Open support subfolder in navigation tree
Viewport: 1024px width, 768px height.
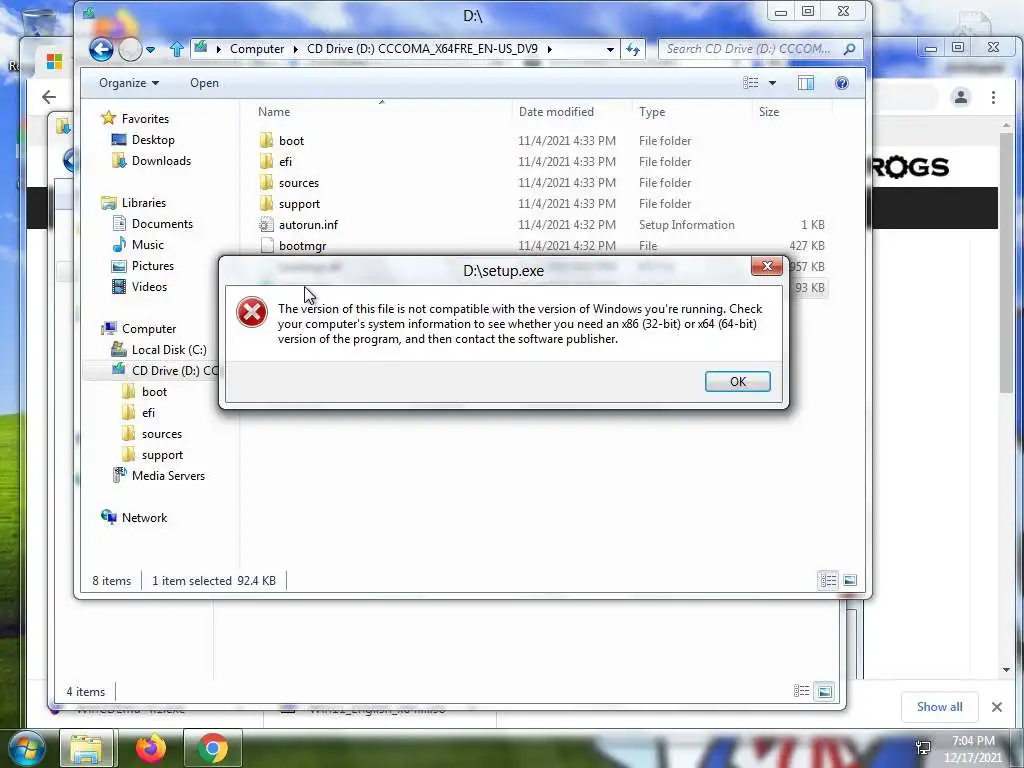162,455
